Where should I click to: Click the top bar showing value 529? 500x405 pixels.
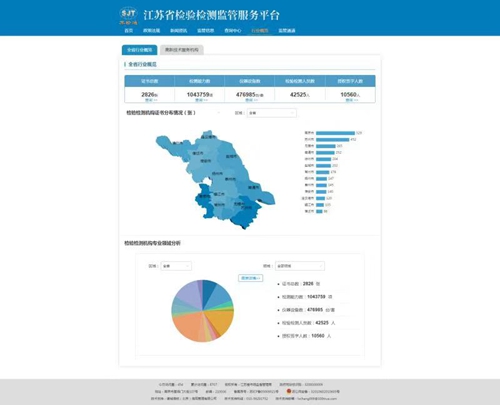pos(335,133)
